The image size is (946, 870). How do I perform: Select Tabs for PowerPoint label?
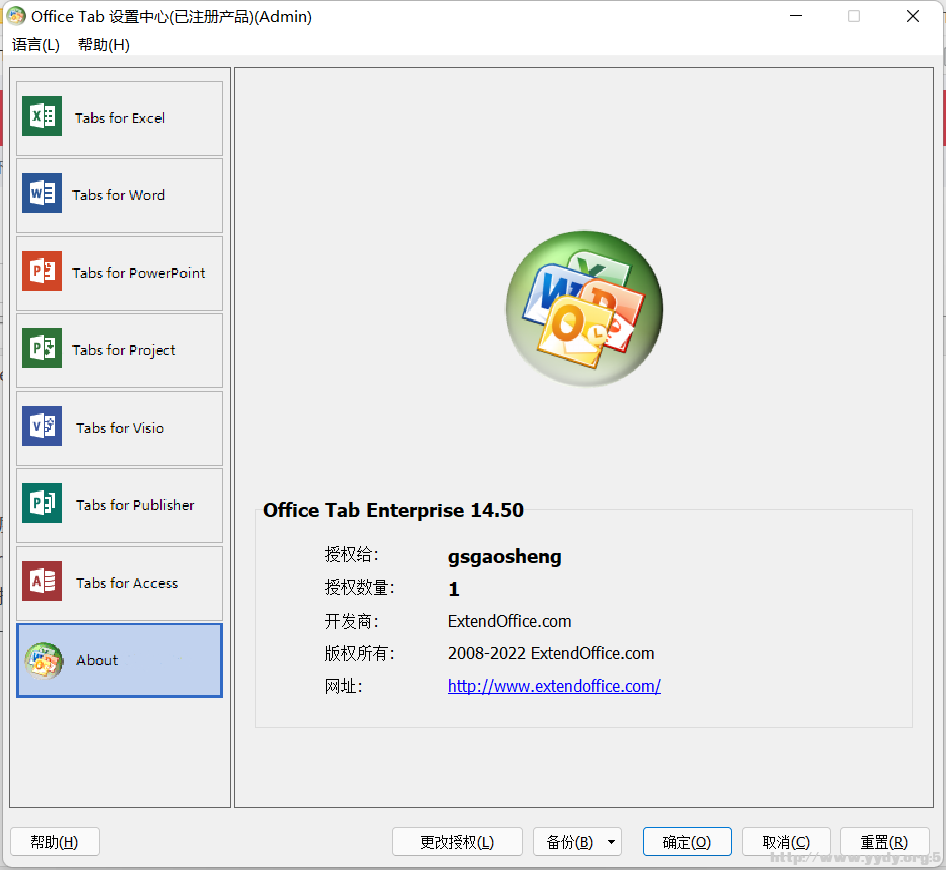pyautogui.click(x=139, y=273)
